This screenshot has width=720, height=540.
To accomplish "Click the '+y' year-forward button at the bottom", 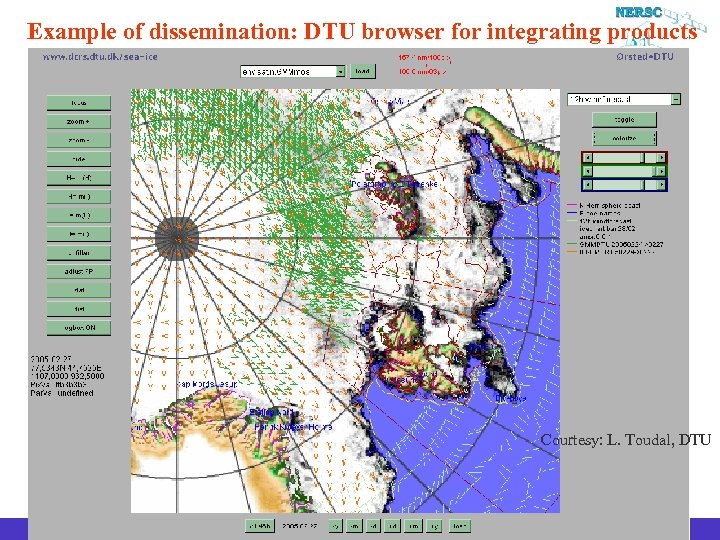I will [434, 526].
